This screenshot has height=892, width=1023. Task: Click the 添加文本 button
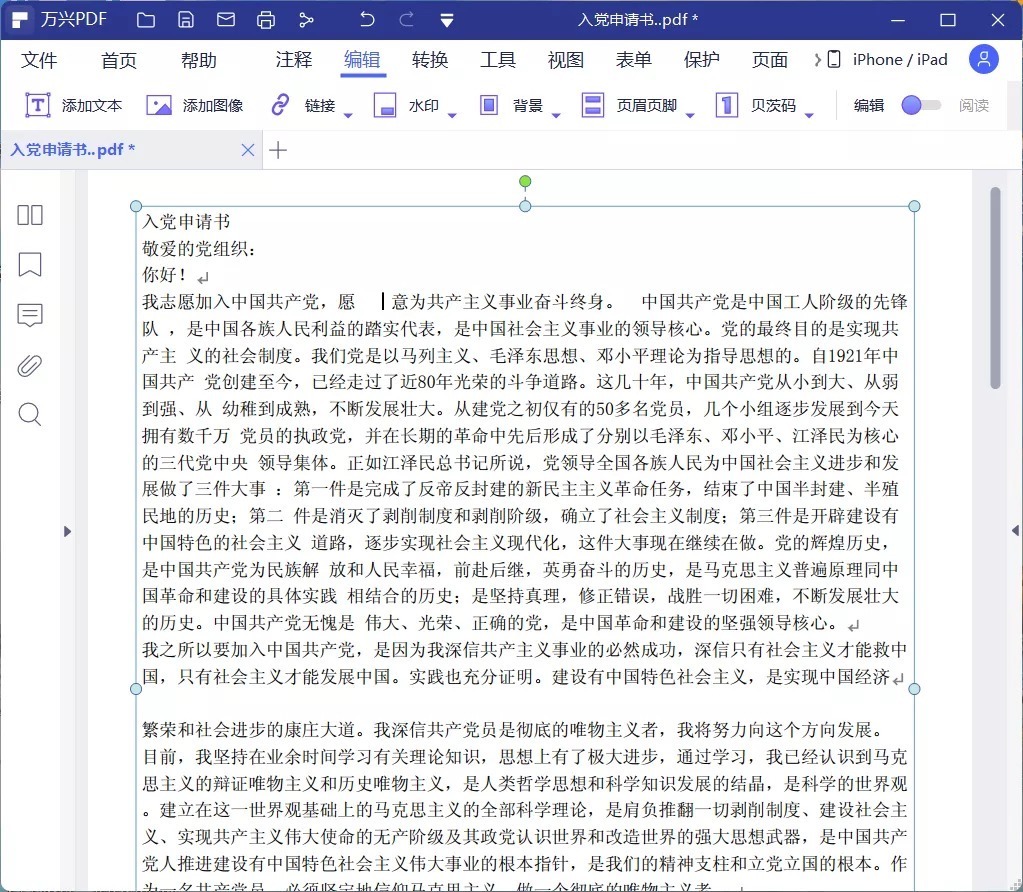pyautogui.click(x=74, y=105)
